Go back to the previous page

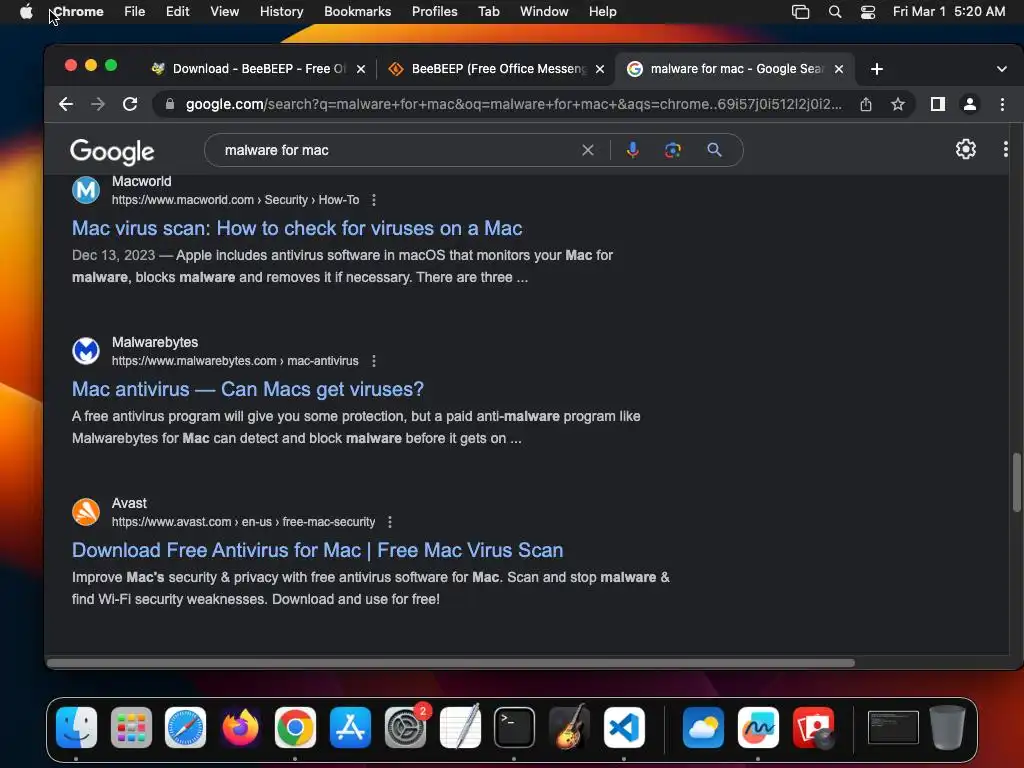click(65, 104)
